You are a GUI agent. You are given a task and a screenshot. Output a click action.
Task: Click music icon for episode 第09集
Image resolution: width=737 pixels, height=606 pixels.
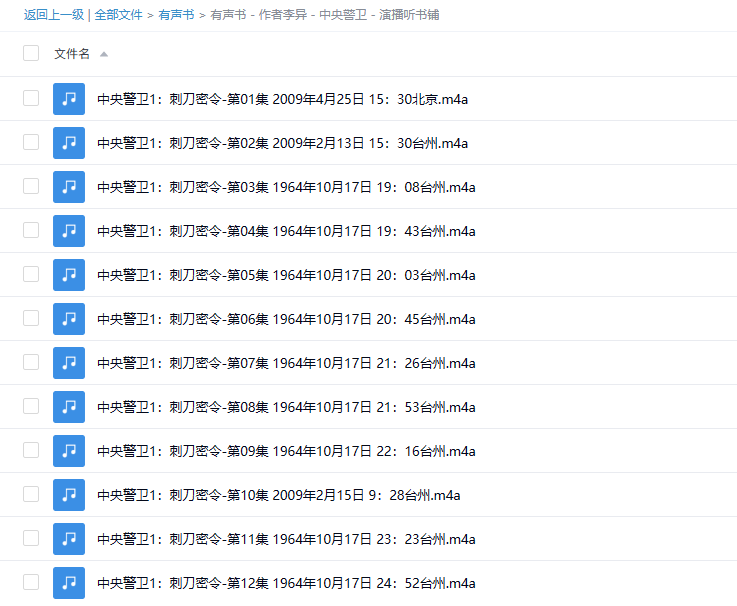click(x=69, y=451)
